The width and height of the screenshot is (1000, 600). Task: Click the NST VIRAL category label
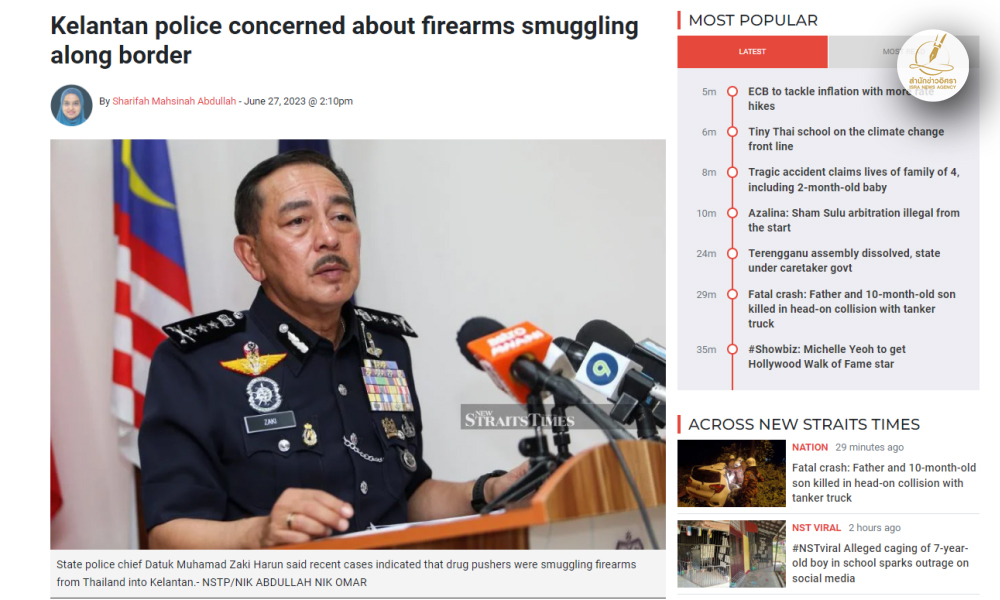point(816,527)
